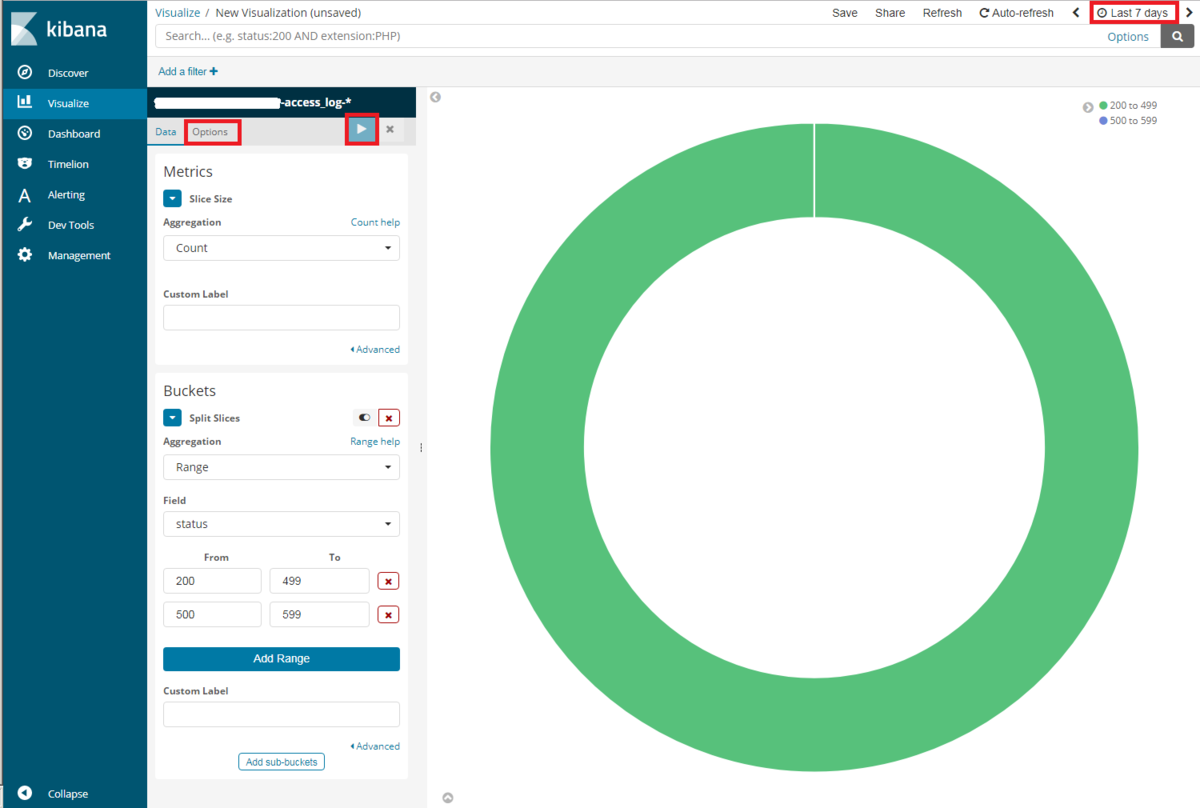Delete the 200 to 499 range
This screenshot has width=1200, height=808.
pos(388,581)
